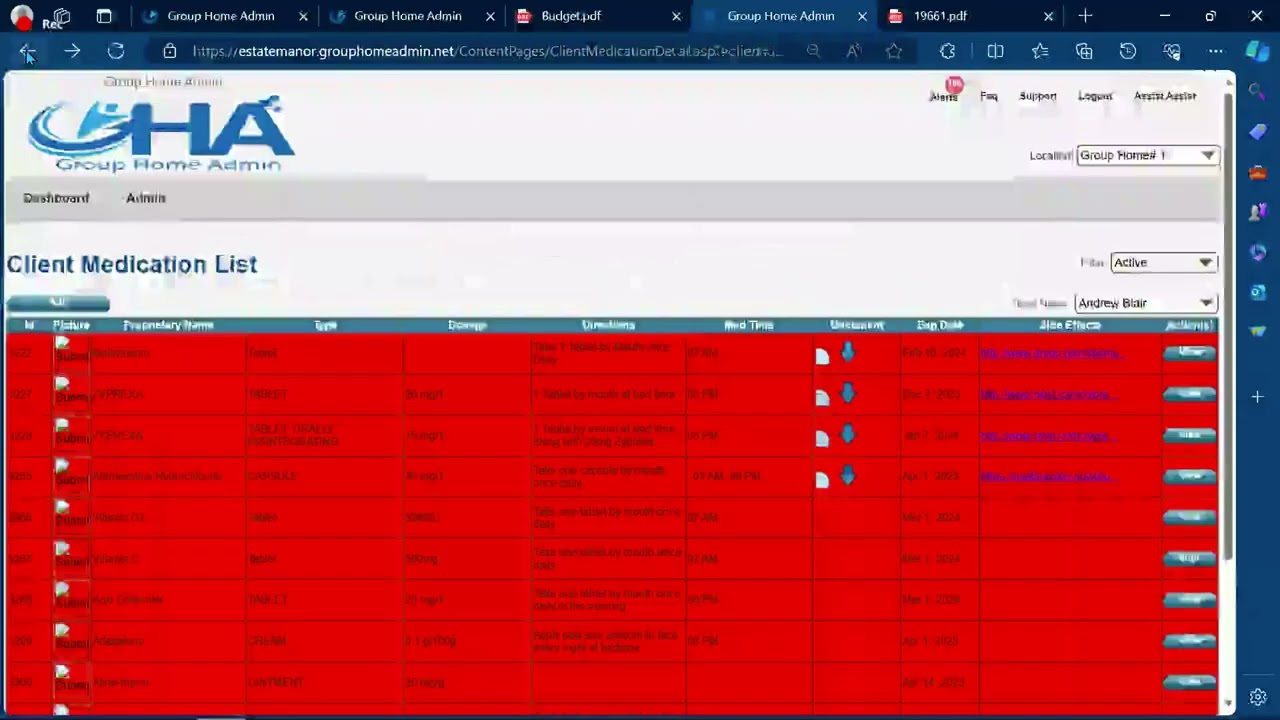Screen dimensions: 1280x720
Task: Switch to the Budget.pdf tab
Action: point(597,16)
